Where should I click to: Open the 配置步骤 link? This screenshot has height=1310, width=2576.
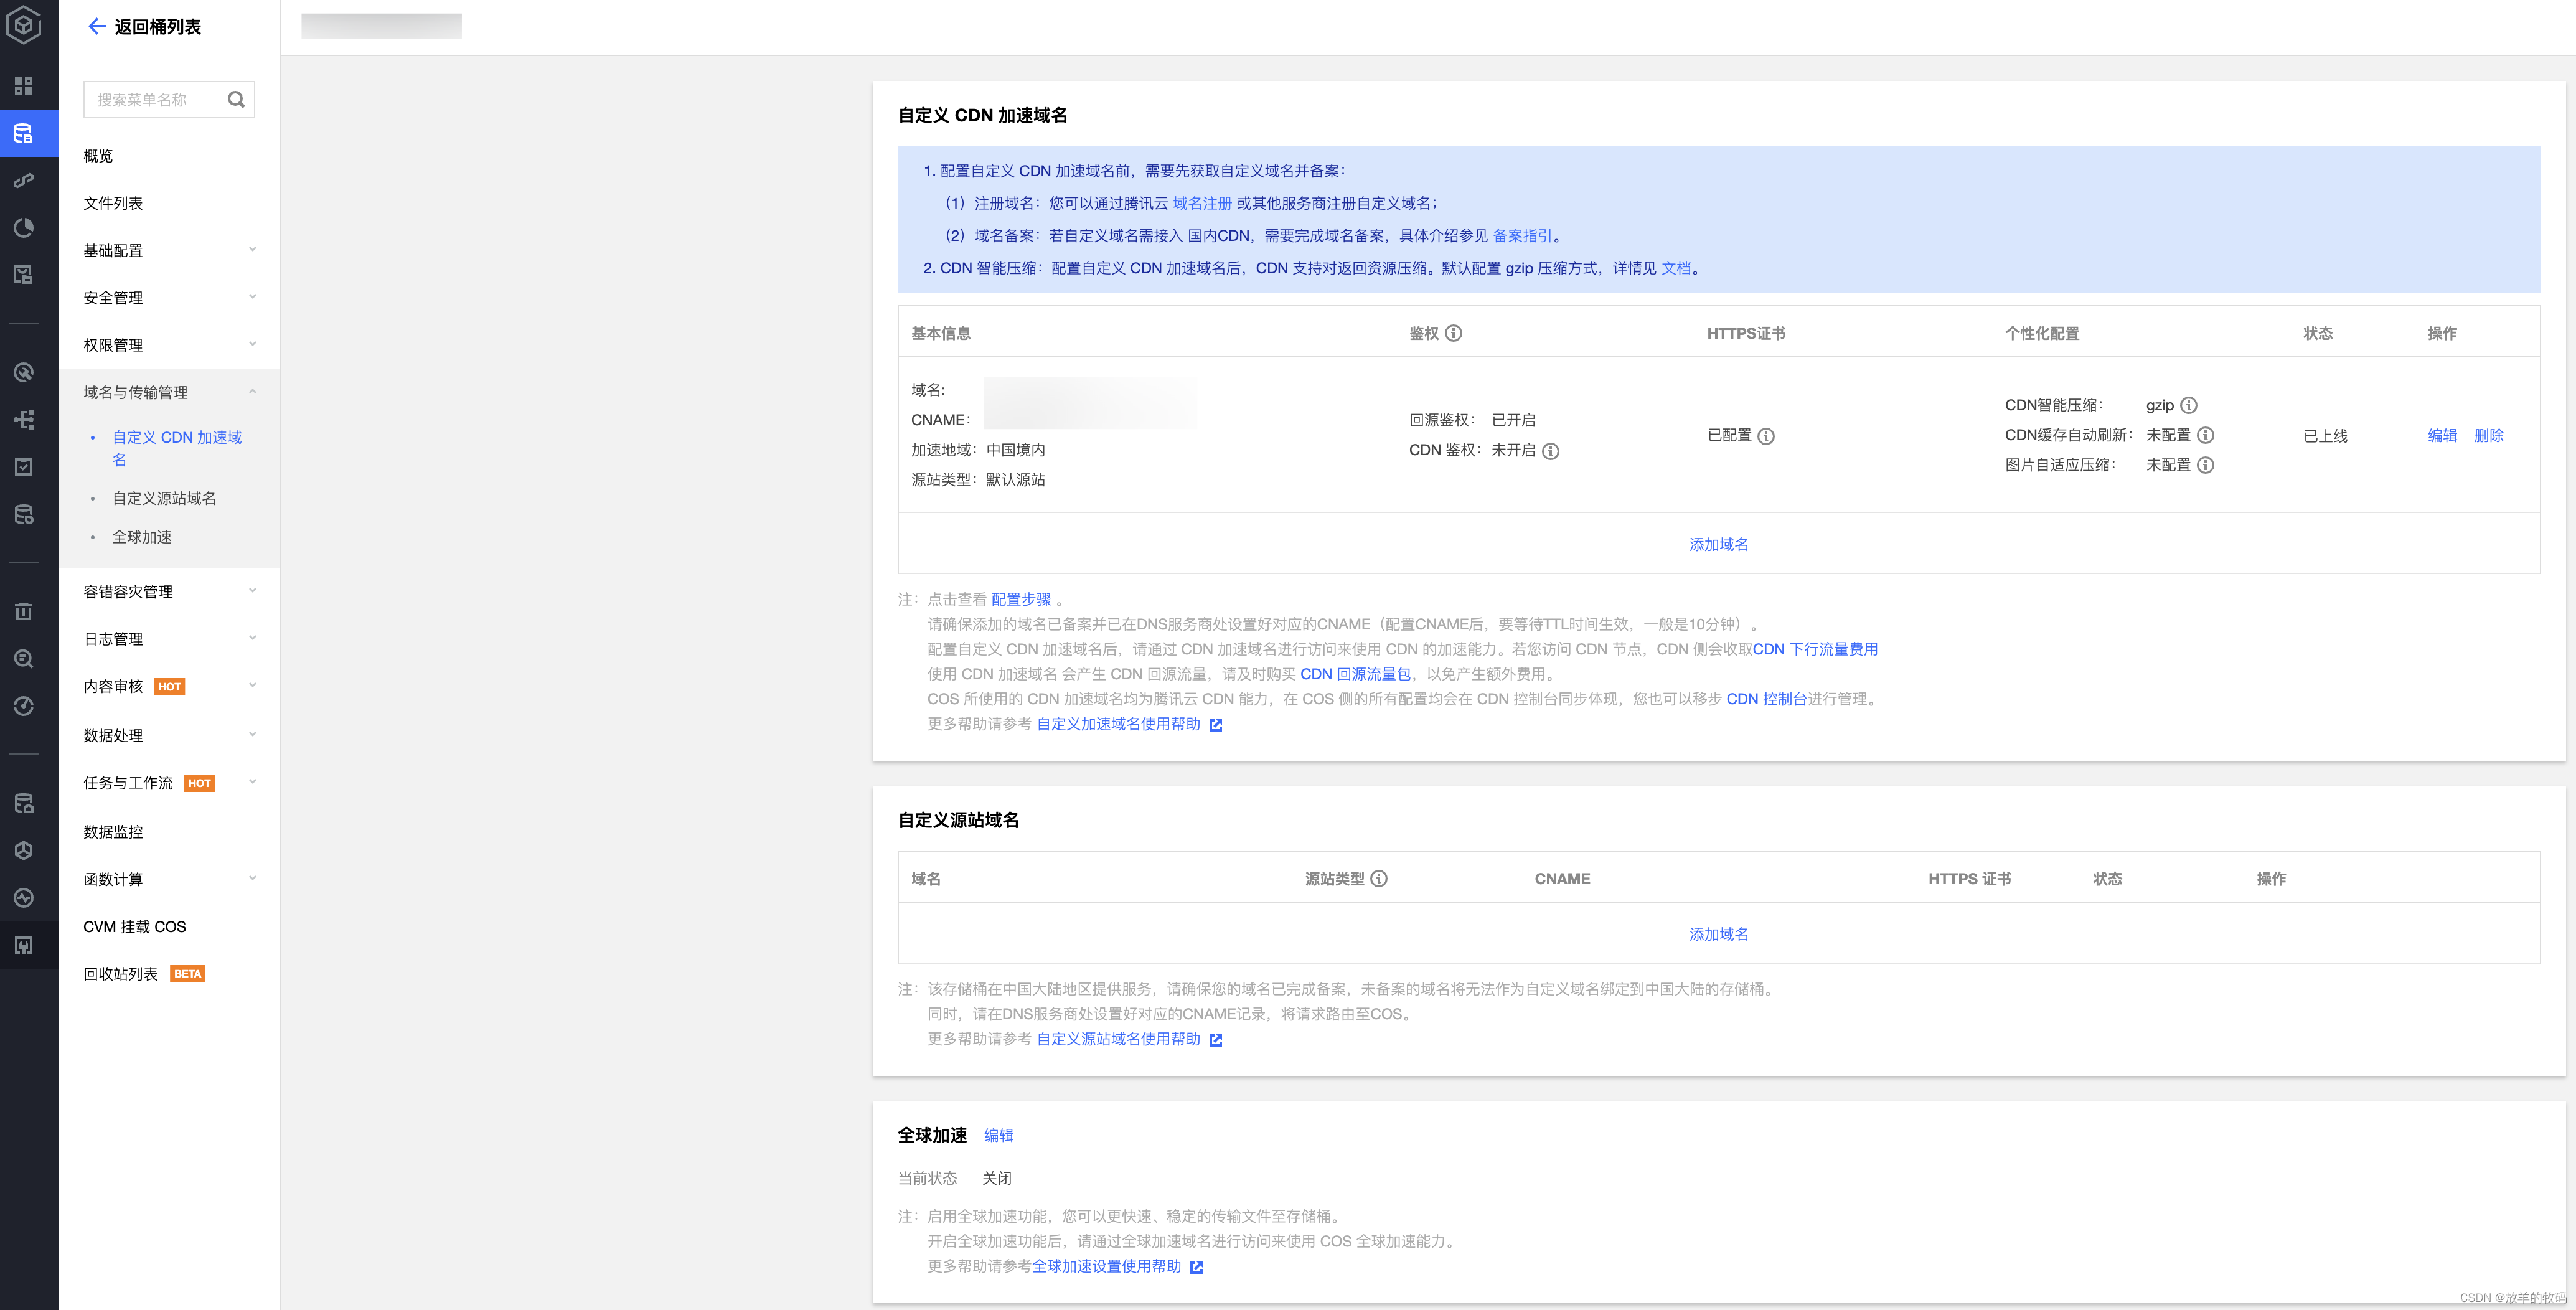click(x=1021, y=599)
